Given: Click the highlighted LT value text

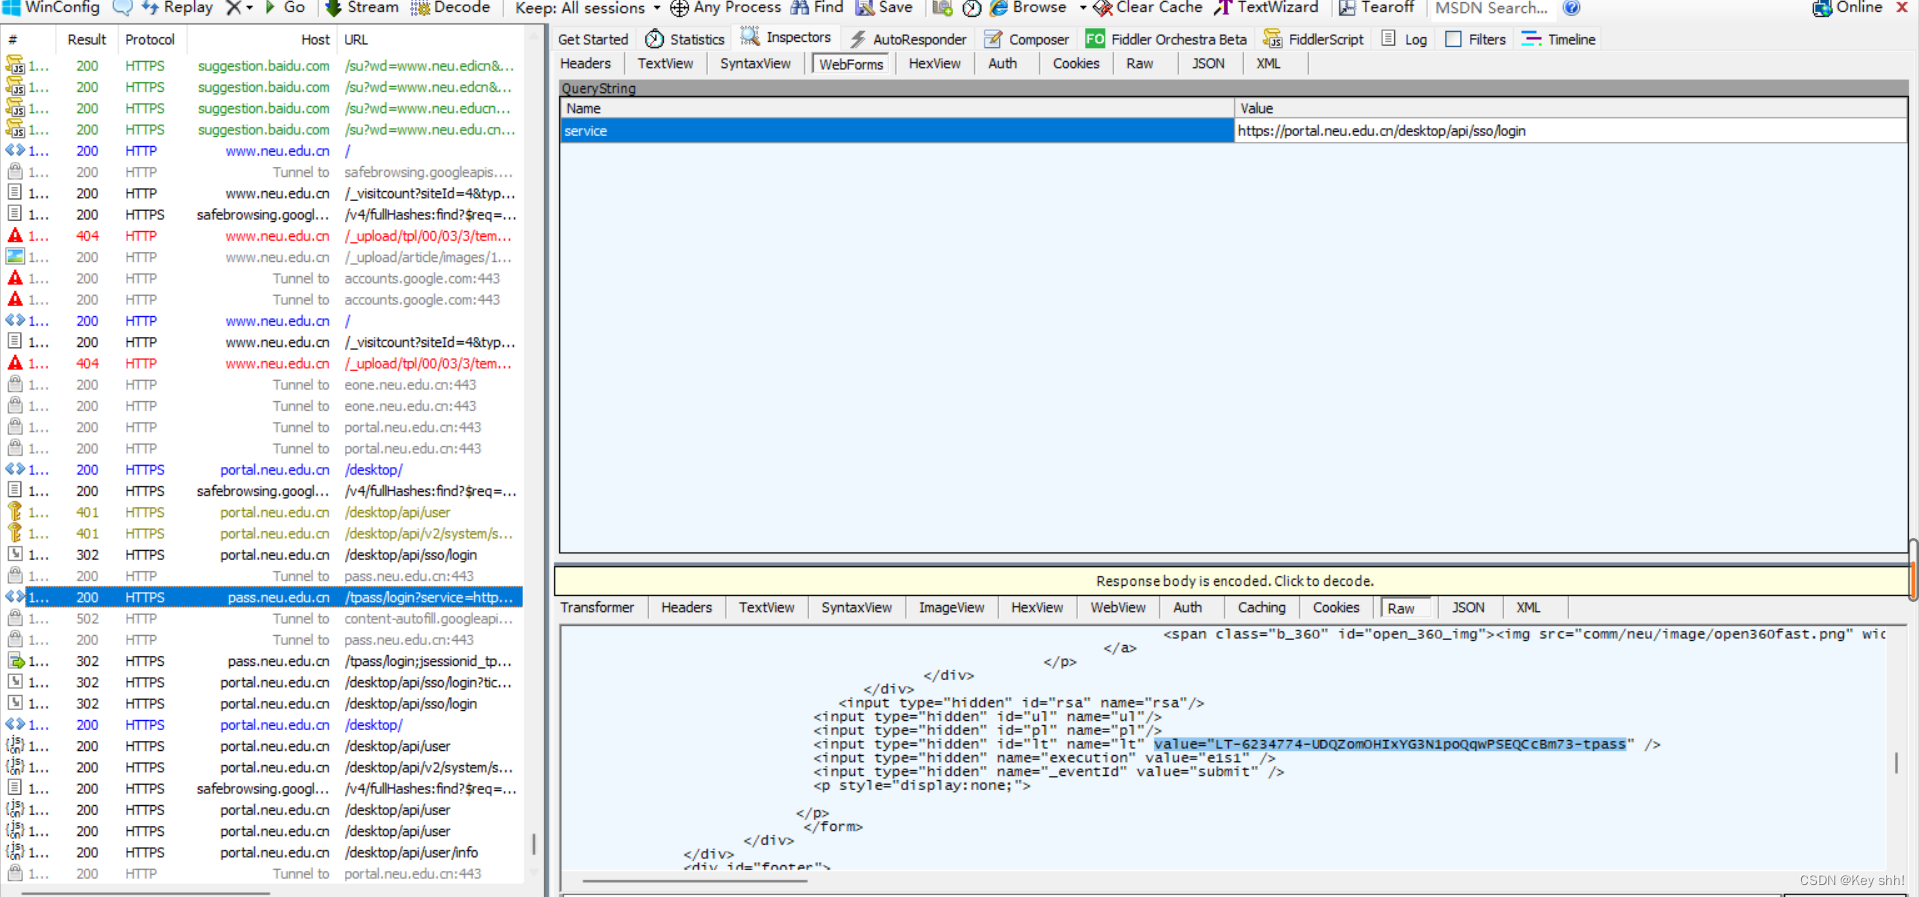Looking at the screenshot, I should coord(1390,744).
